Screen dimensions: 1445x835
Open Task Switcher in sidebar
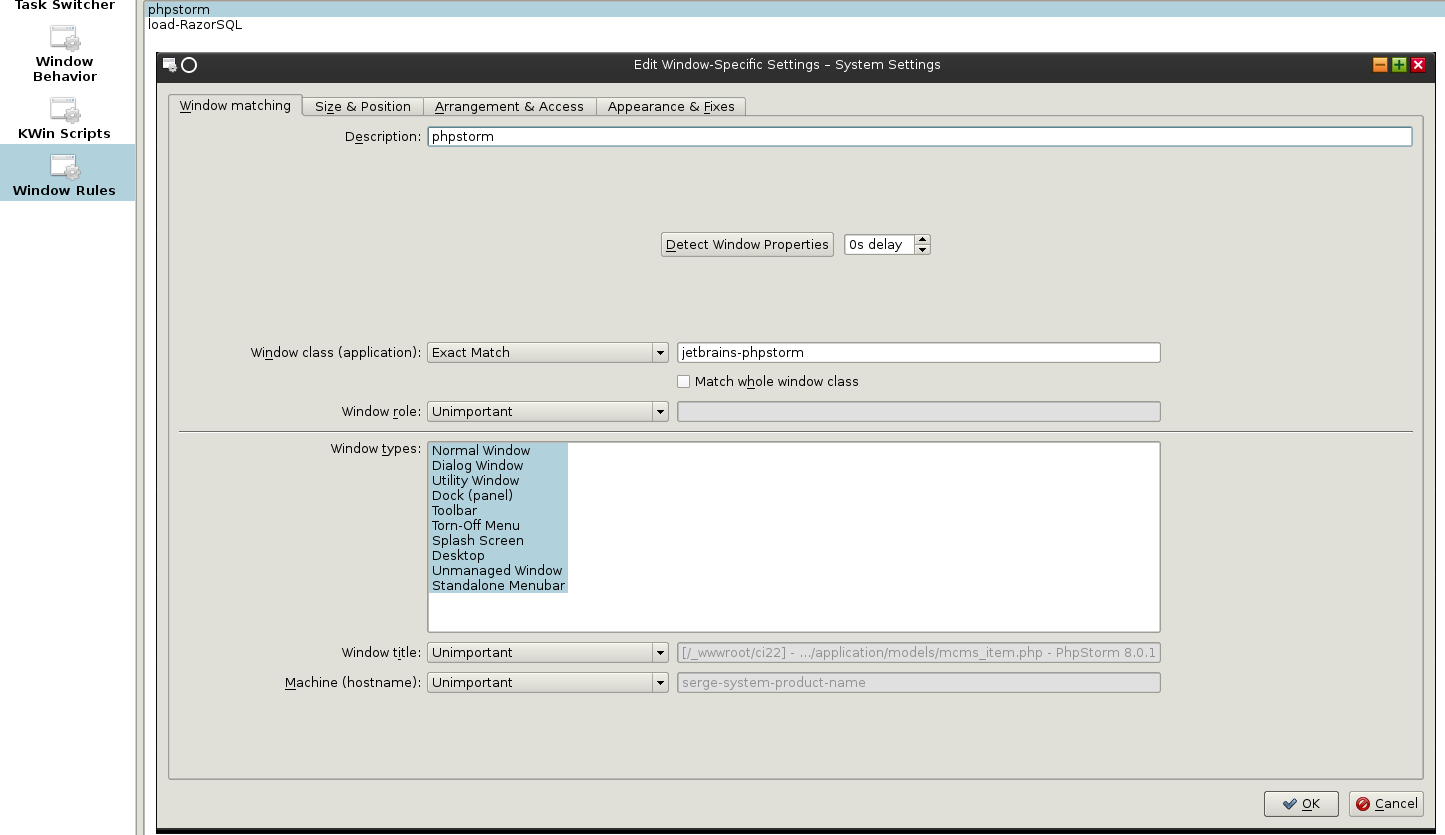tap(65, 5)
